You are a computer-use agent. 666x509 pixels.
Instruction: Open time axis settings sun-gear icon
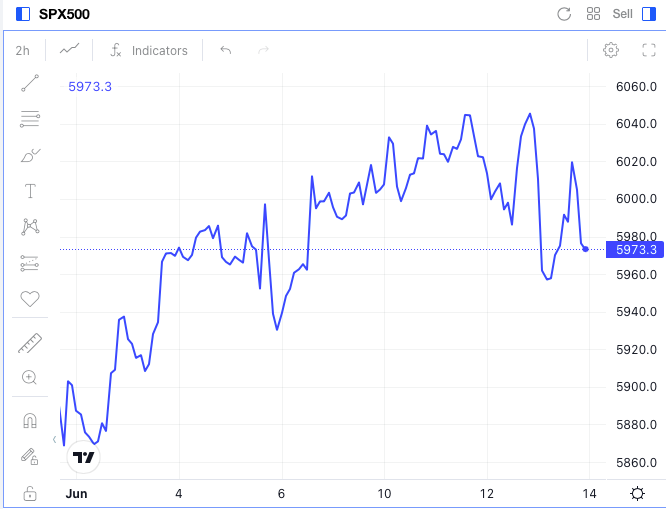[637, 494]
